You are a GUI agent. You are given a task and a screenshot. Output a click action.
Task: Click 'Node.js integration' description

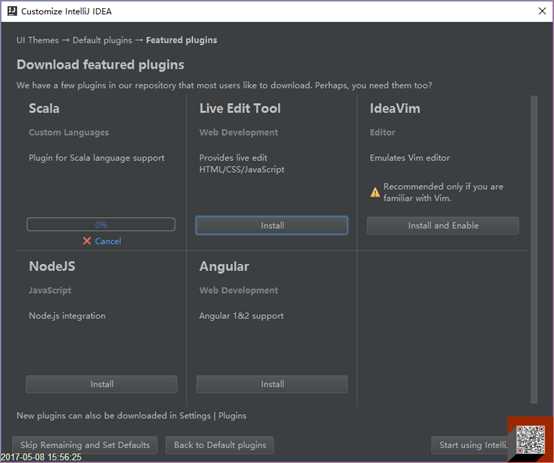click(67, 316)
